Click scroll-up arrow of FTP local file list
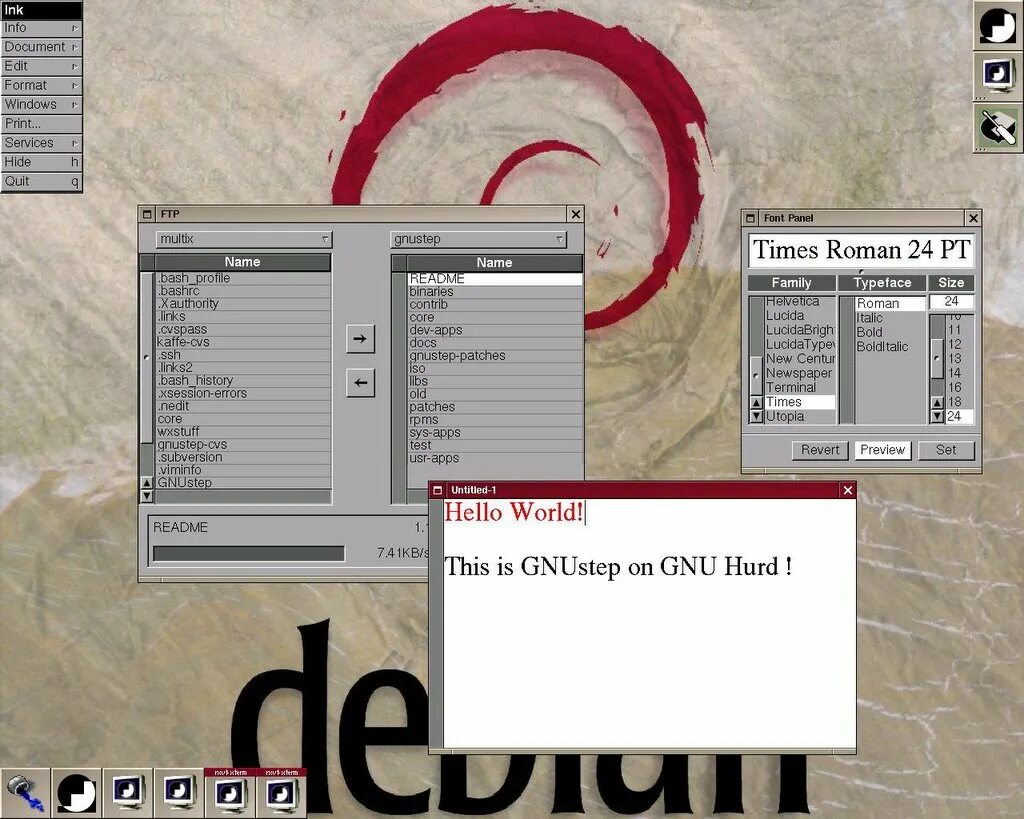The height and width of the screenshot is (819, 1024). [x=147, y=483]
